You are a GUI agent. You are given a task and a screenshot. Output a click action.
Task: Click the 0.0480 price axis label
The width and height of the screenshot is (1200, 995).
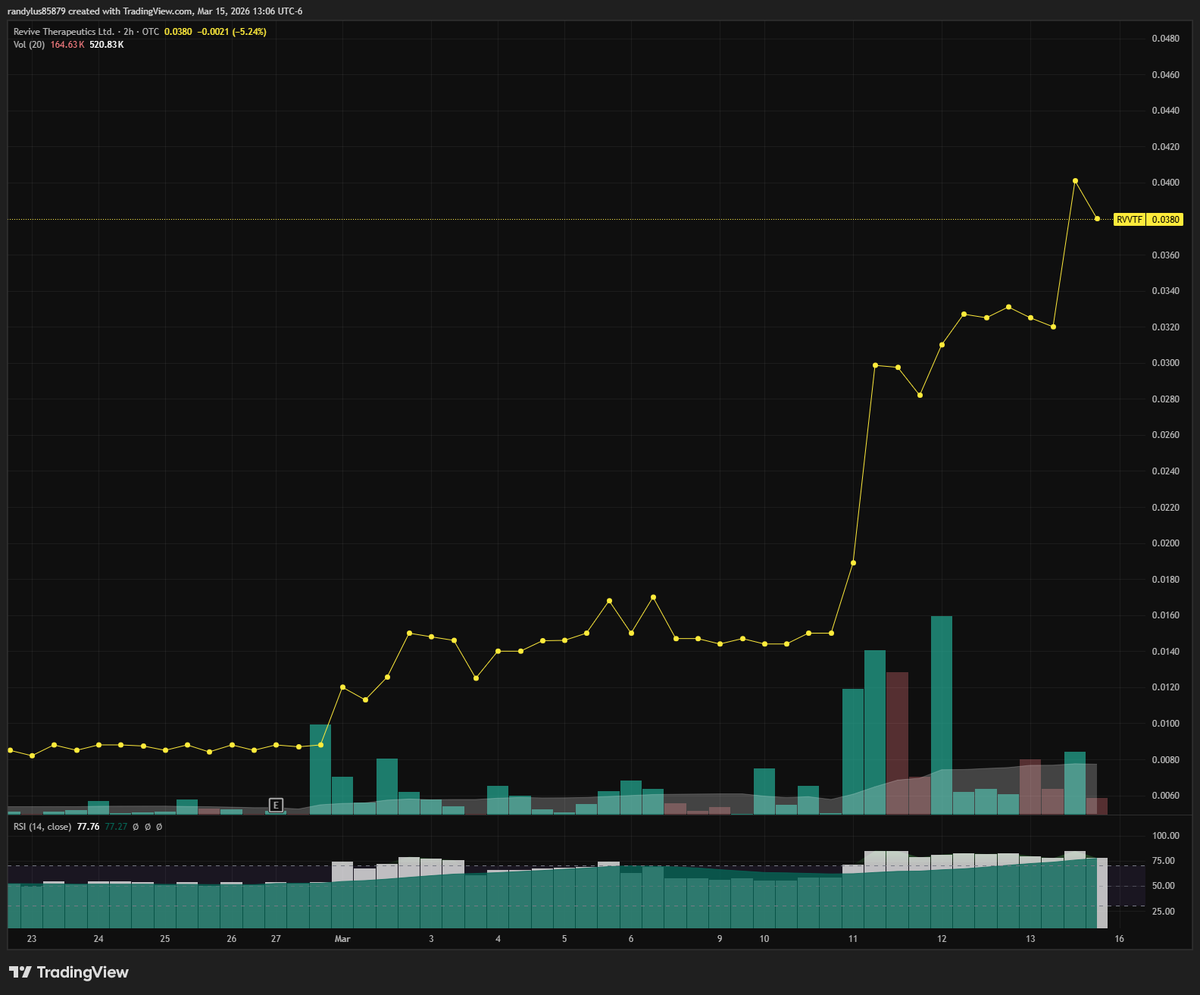pos(1166,38)
